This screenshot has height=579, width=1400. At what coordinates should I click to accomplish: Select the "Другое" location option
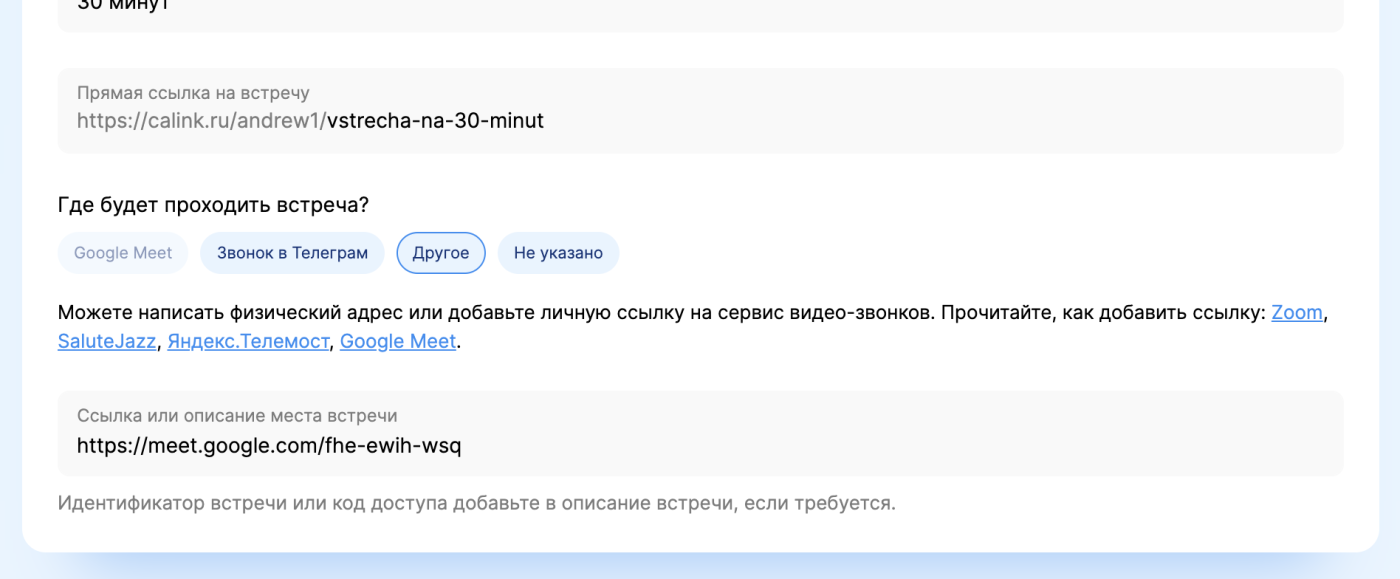[x=441, y=253]
